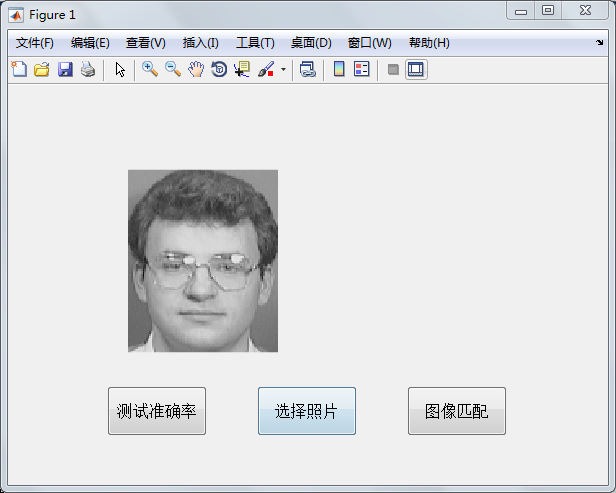The height and width of the screenshot is (493, 616).
Task: Print the figure with the printer icon
Action: [x=88, y=70]
